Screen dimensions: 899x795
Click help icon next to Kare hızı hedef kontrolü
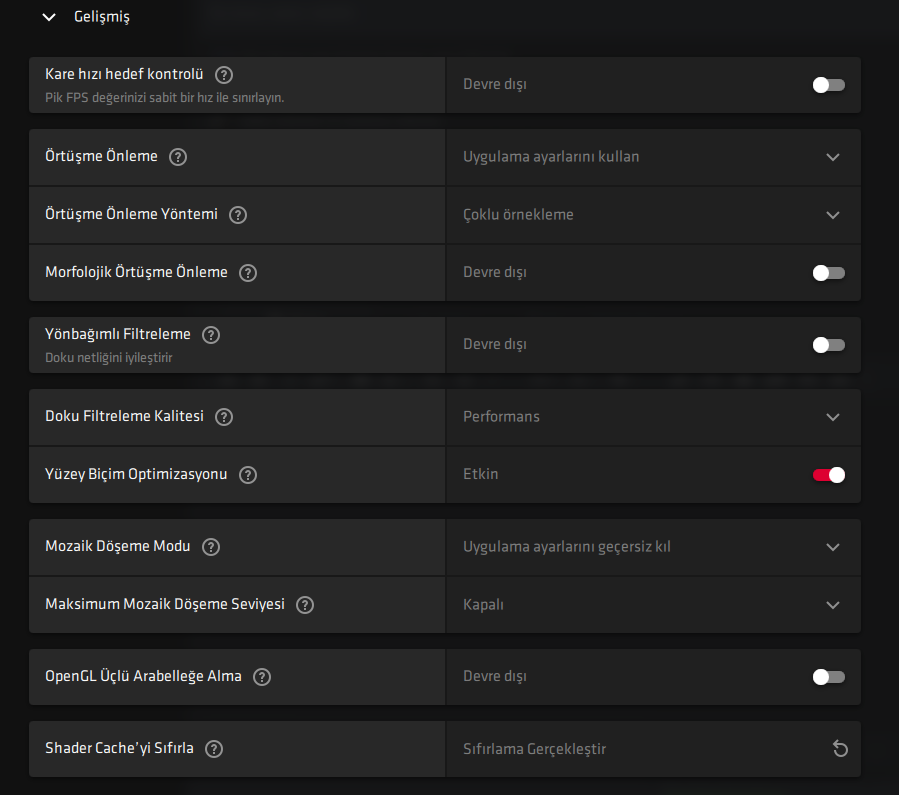click(x=224, y=74)
